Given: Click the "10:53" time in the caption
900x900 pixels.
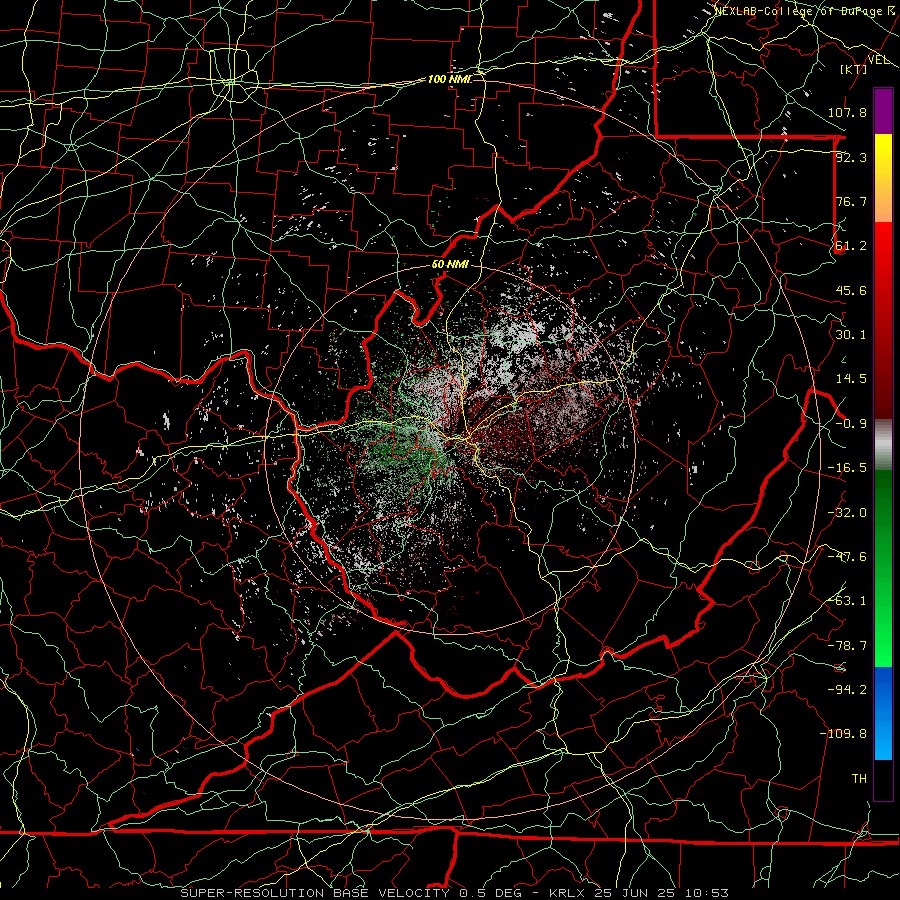Looking at the screenshot, I should click(707, 893).
